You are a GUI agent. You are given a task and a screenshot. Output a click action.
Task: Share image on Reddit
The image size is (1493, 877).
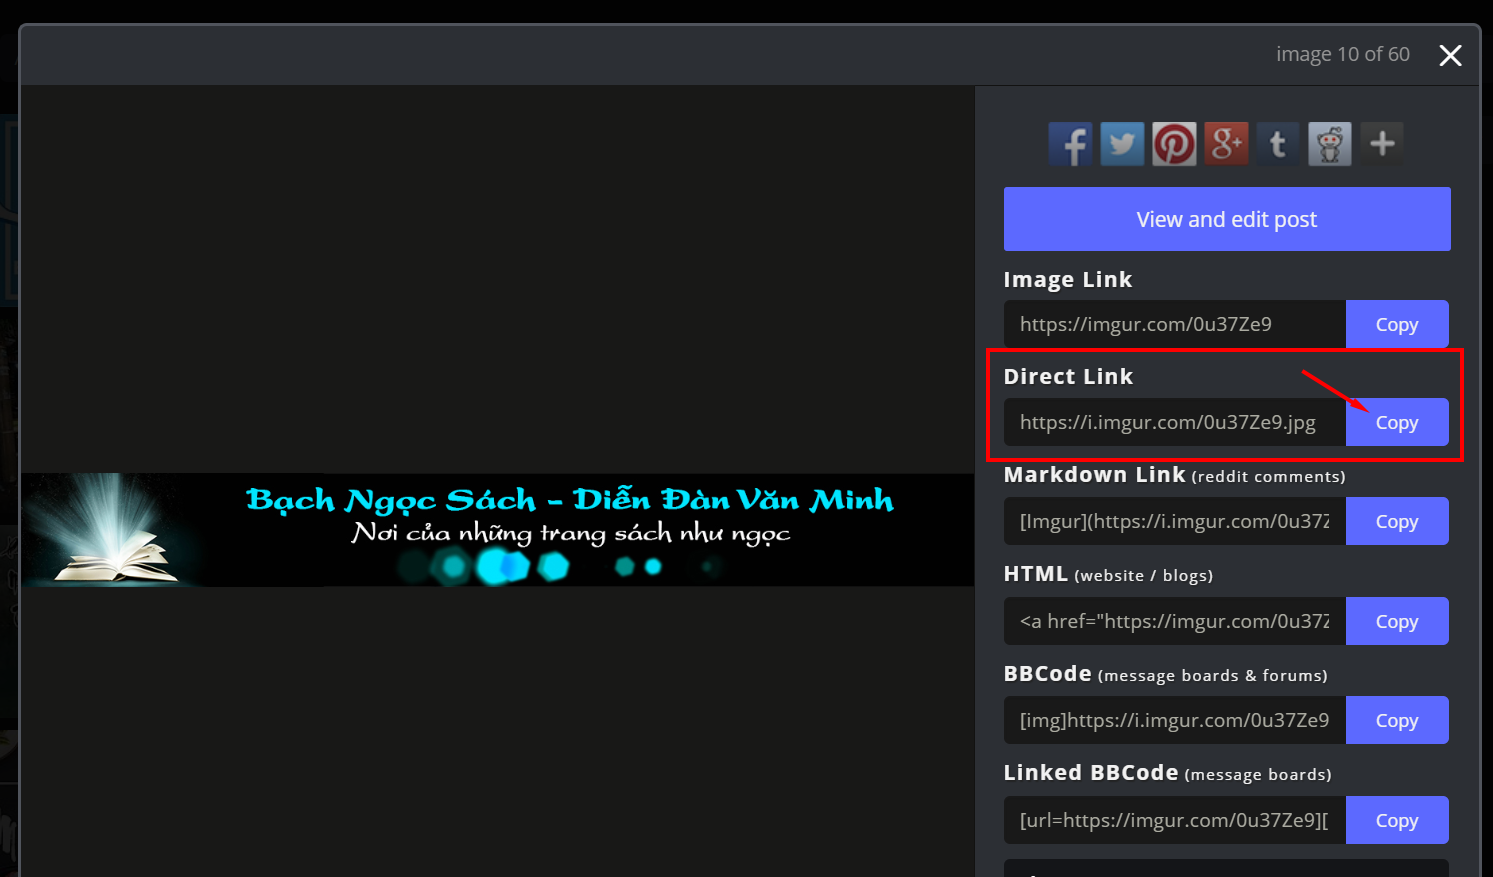[x=1330, y=144]
